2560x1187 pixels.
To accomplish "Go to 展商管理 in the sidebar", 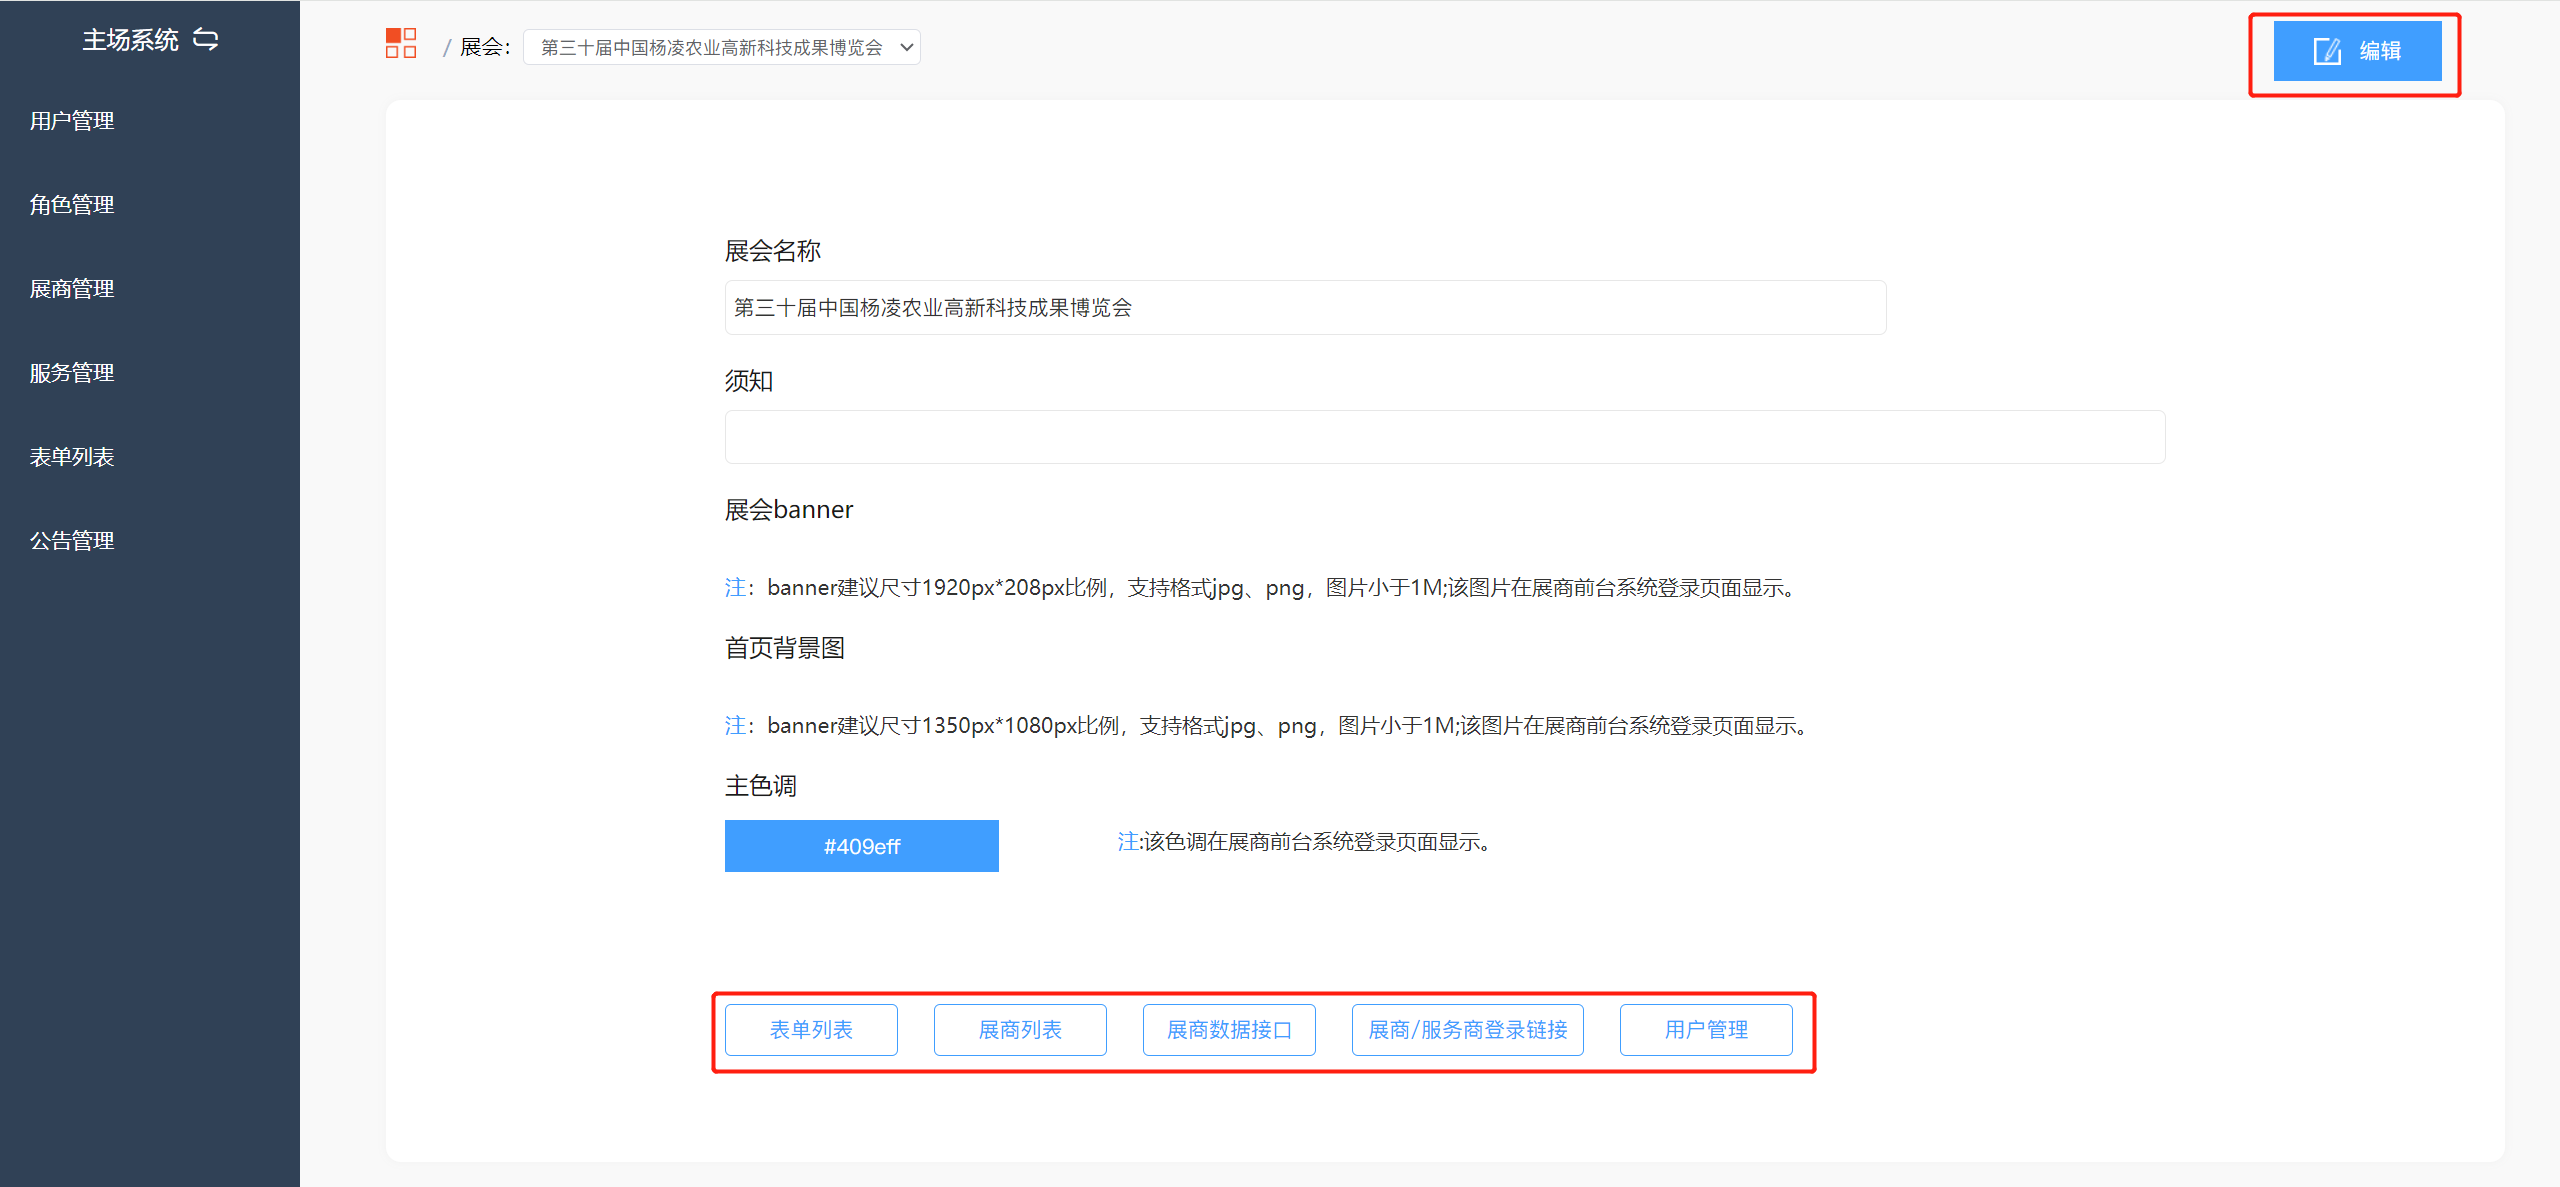I will coord(72,289).
